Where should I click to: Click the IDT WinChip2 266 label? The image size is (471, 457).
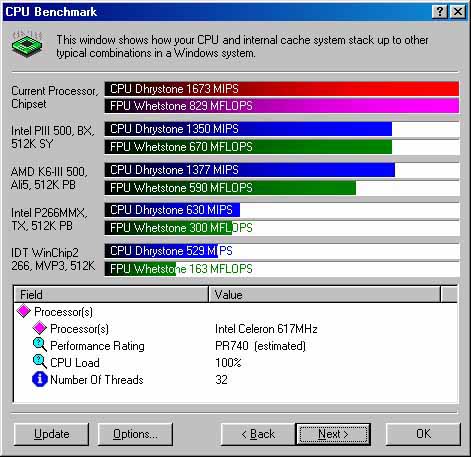tap(53, 259)
